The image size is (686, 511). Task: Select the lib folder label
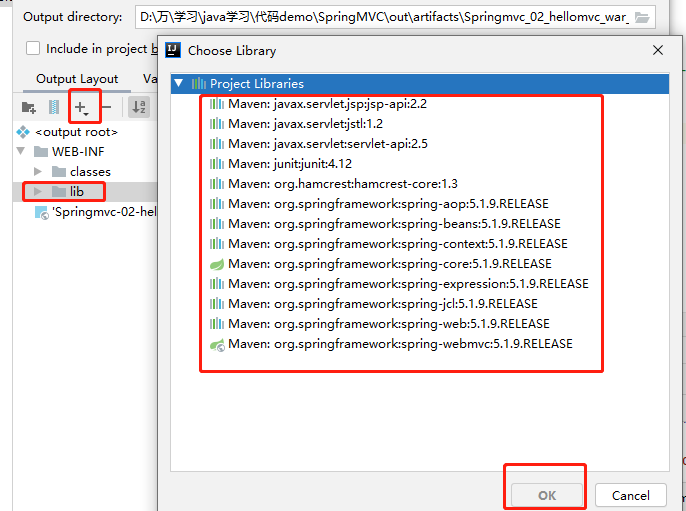[77, 192]
